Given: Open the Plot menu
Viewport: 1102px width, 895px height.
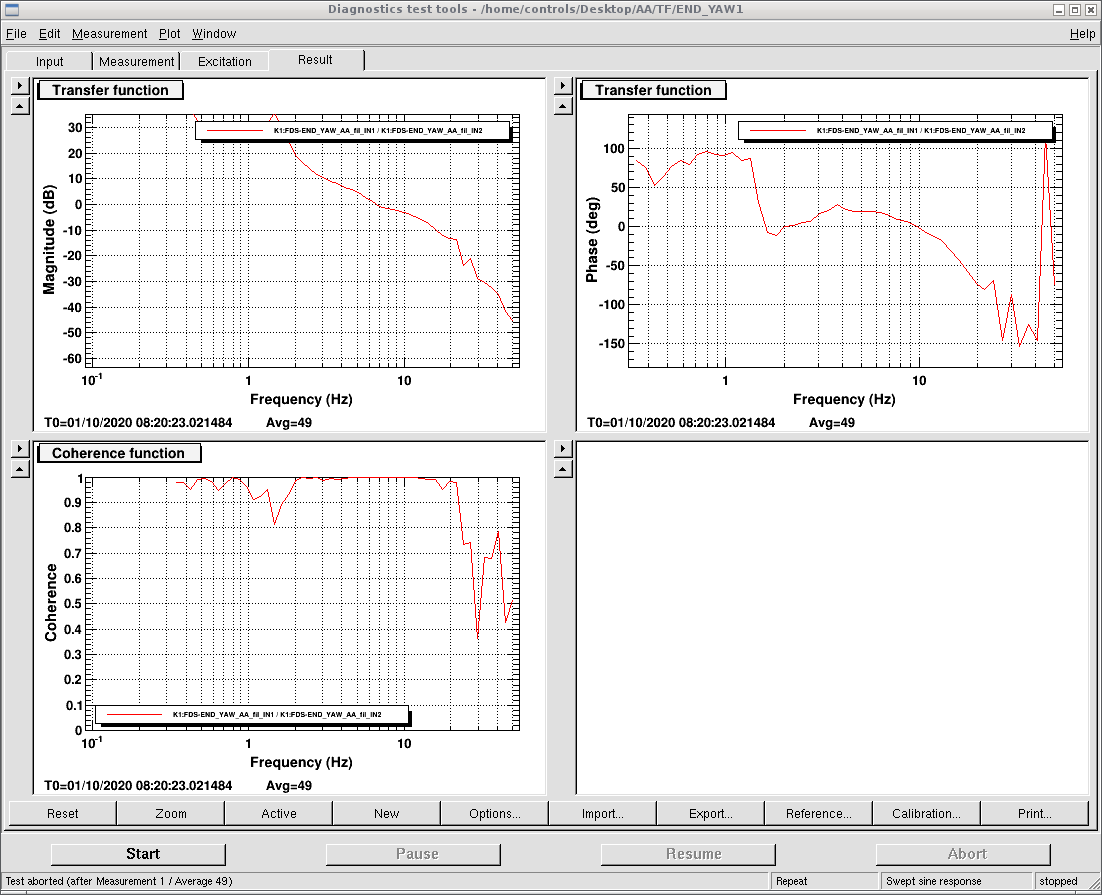Looking at the screenshot, I should [x=169, y=33].
